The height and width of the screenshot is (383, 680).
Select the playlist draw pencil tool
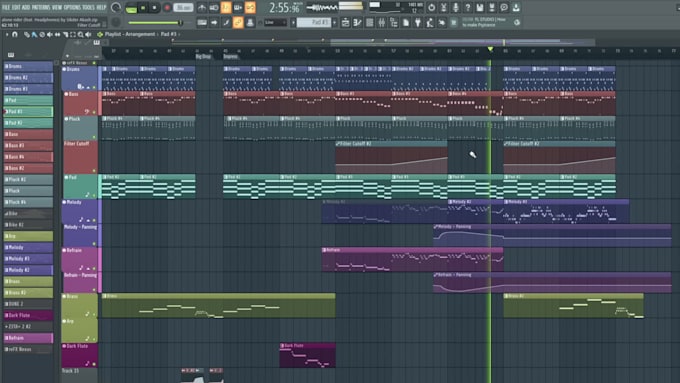27,35
